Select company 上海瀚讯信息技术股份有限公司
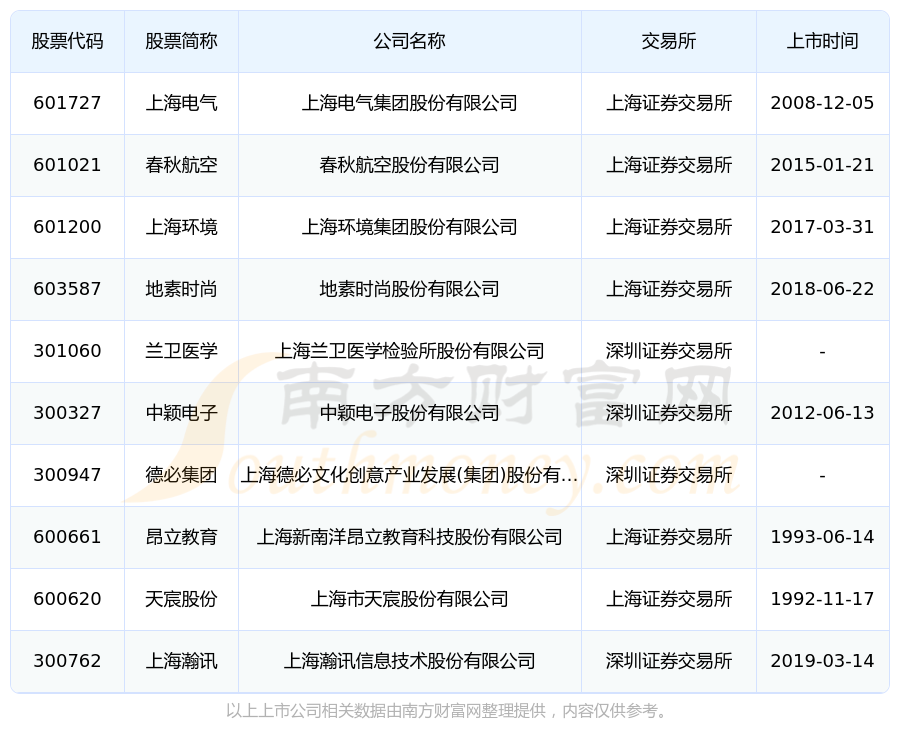This screenshot has height=738, width=900. 410,661
